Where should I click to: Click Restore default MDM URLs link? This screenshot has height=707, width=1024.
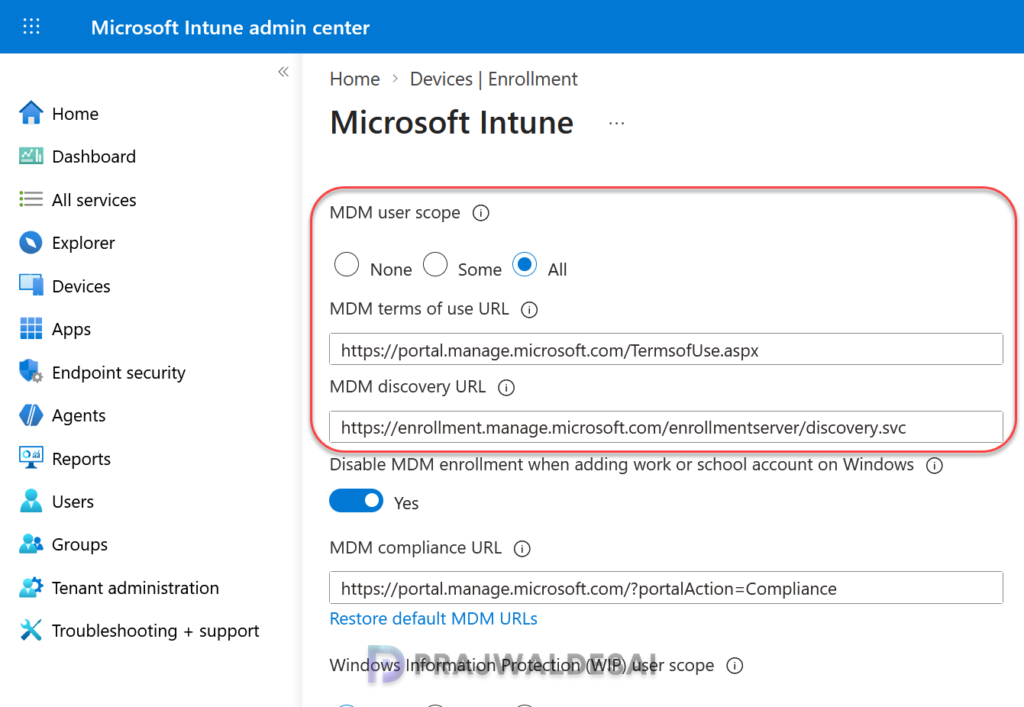point(433,618)
